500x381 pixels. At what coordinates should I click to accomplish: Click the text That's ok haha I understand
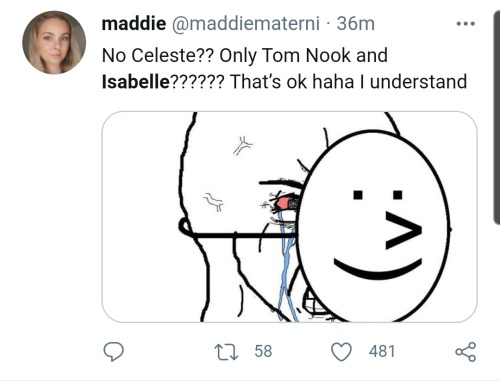[x=348, y=82]
